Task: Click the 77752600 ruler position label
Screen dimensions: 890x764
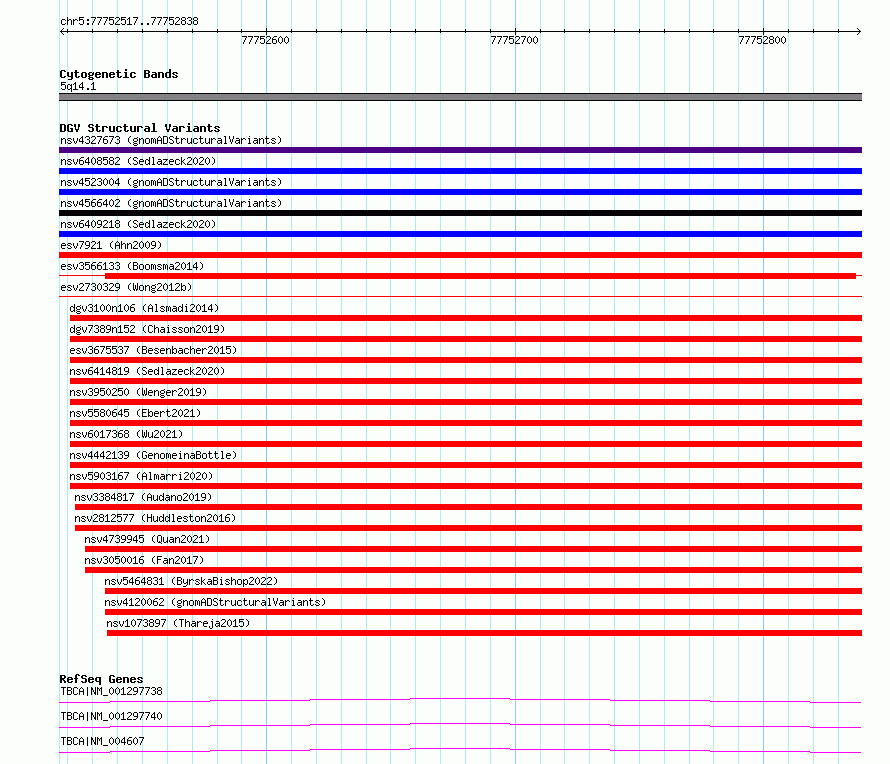Action: click(266, 40)
